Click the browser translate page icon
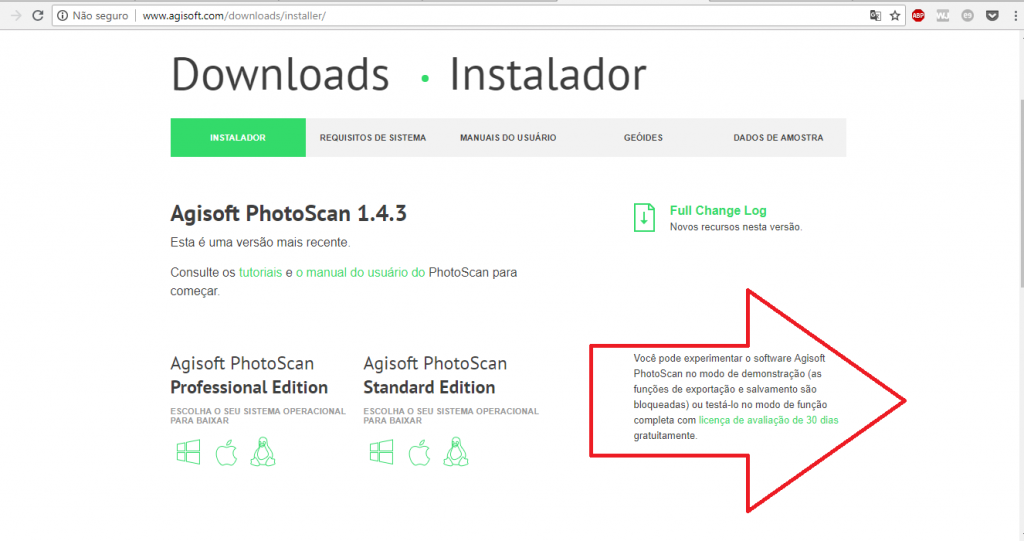The height and width of the screenshot is (541, 1024). [x=875, y=16]
